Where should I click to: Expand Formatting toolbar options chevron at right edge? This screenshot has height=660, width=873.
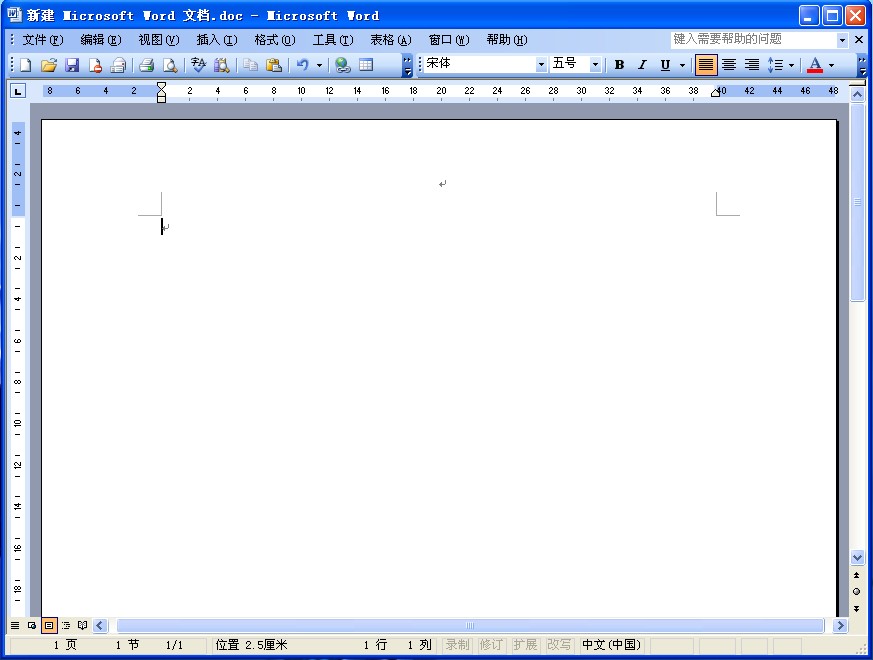click(862, 65)
